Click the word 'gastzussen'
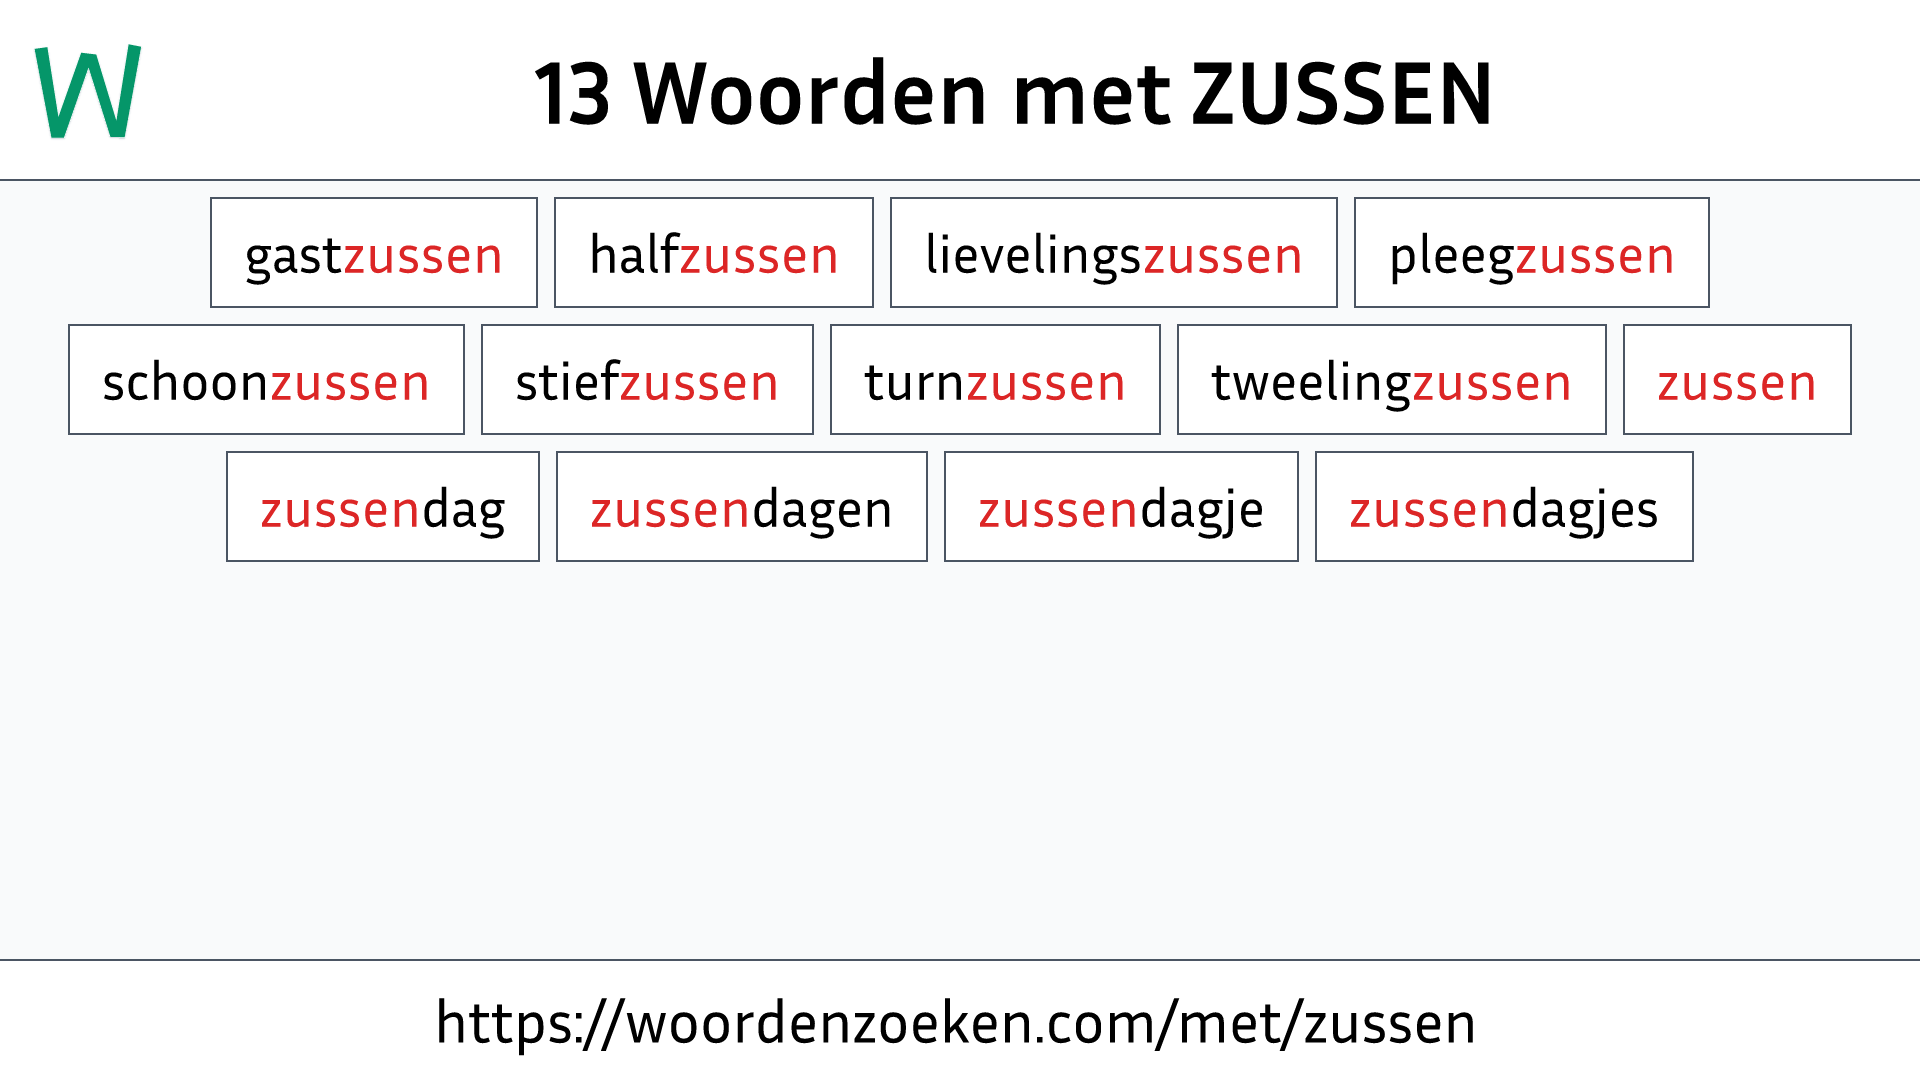 click(x=373, y=253)
